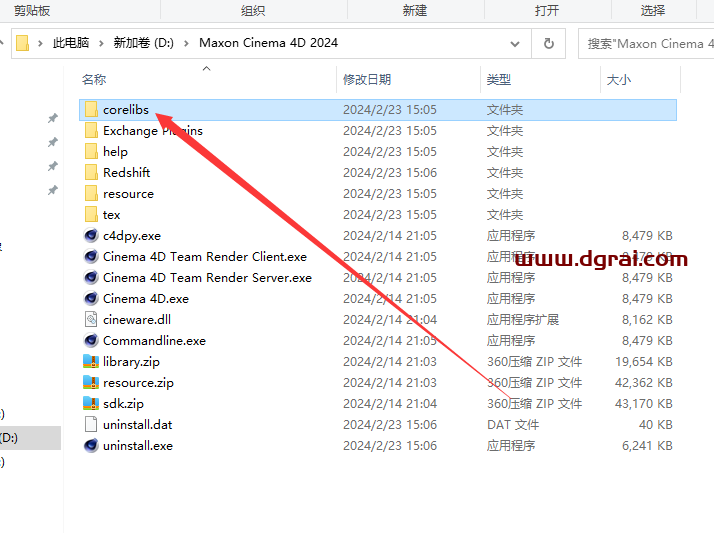
Task: Click the sdk.zip archive icon
Action: (91, 403)
